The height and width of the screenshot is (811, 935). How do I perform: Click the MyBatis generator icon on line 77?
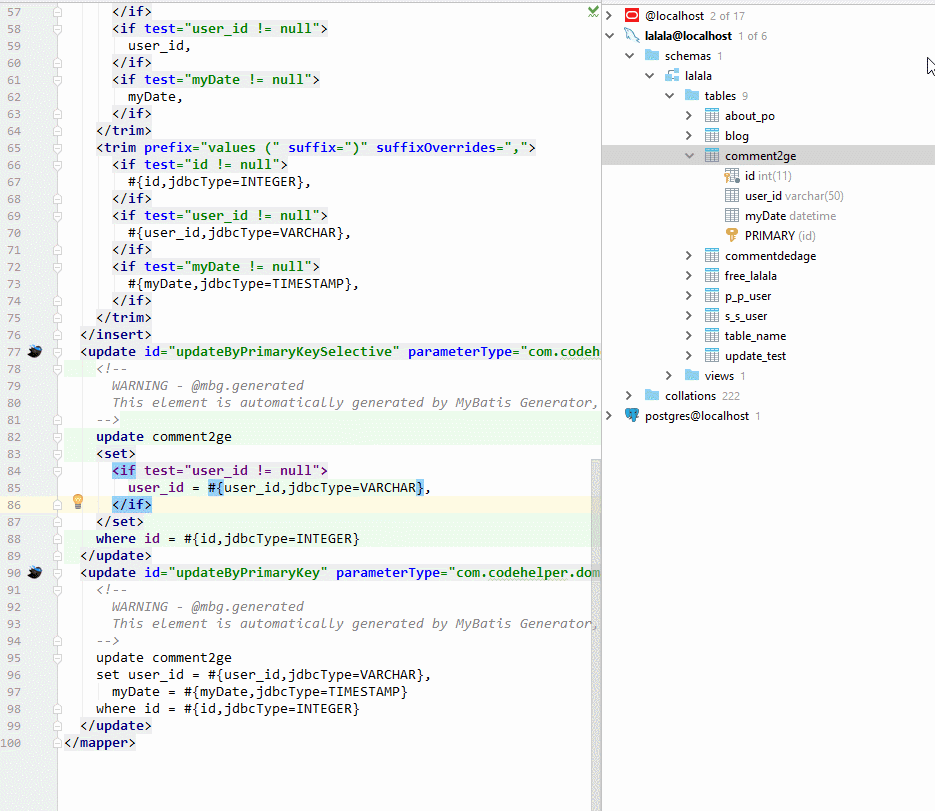coord(35,351)
